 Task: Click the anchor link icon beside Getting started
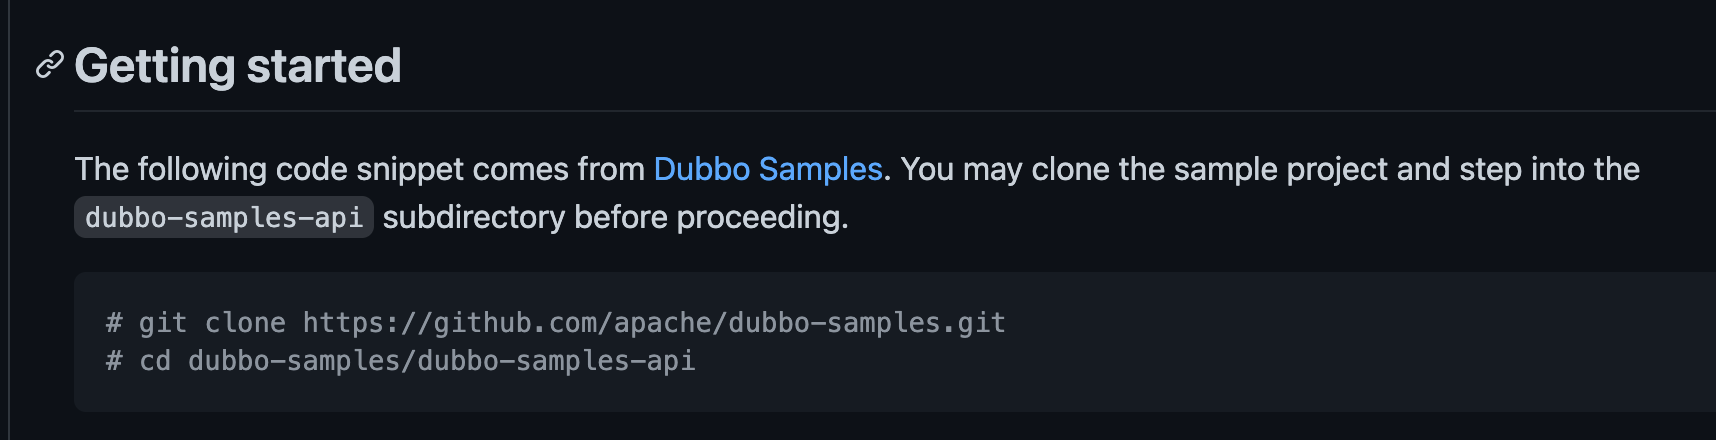tap(49, 66)
